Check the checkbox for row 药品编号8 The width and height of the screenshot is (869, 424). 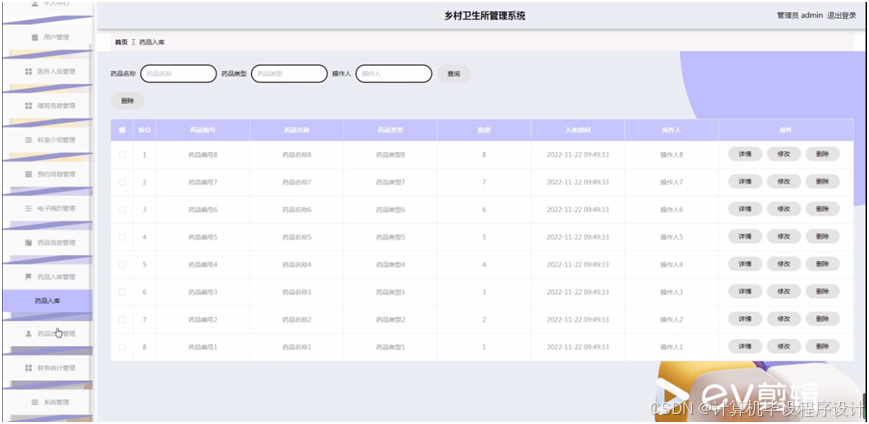point(122,155)
